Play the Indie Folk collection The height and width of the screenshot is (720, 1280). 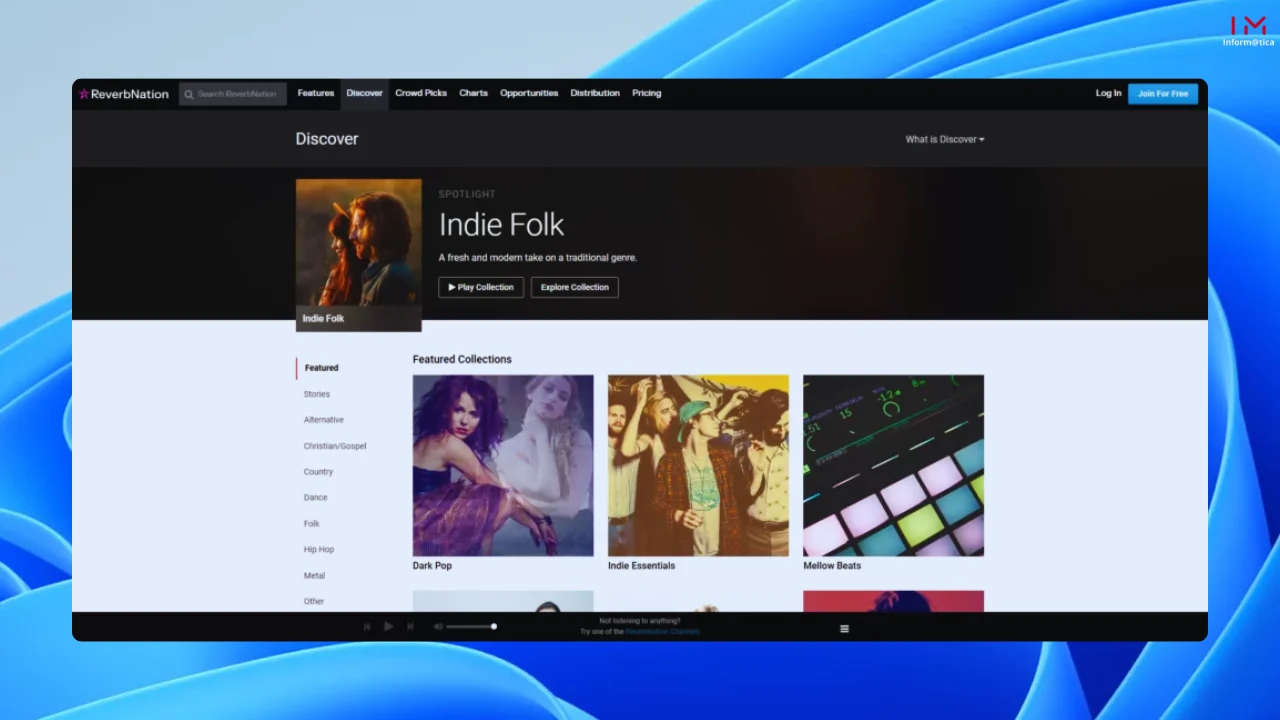click(x=481, y=287)
